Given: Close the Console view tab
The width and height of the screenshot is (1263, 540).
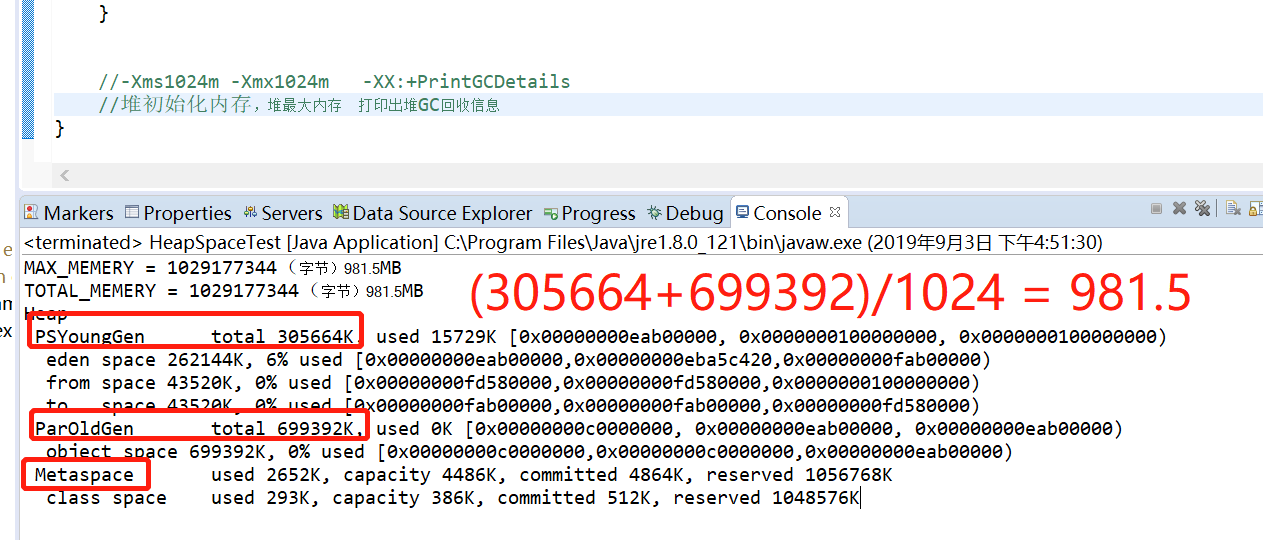Looking at the screenshot, I should coord(834,213).
